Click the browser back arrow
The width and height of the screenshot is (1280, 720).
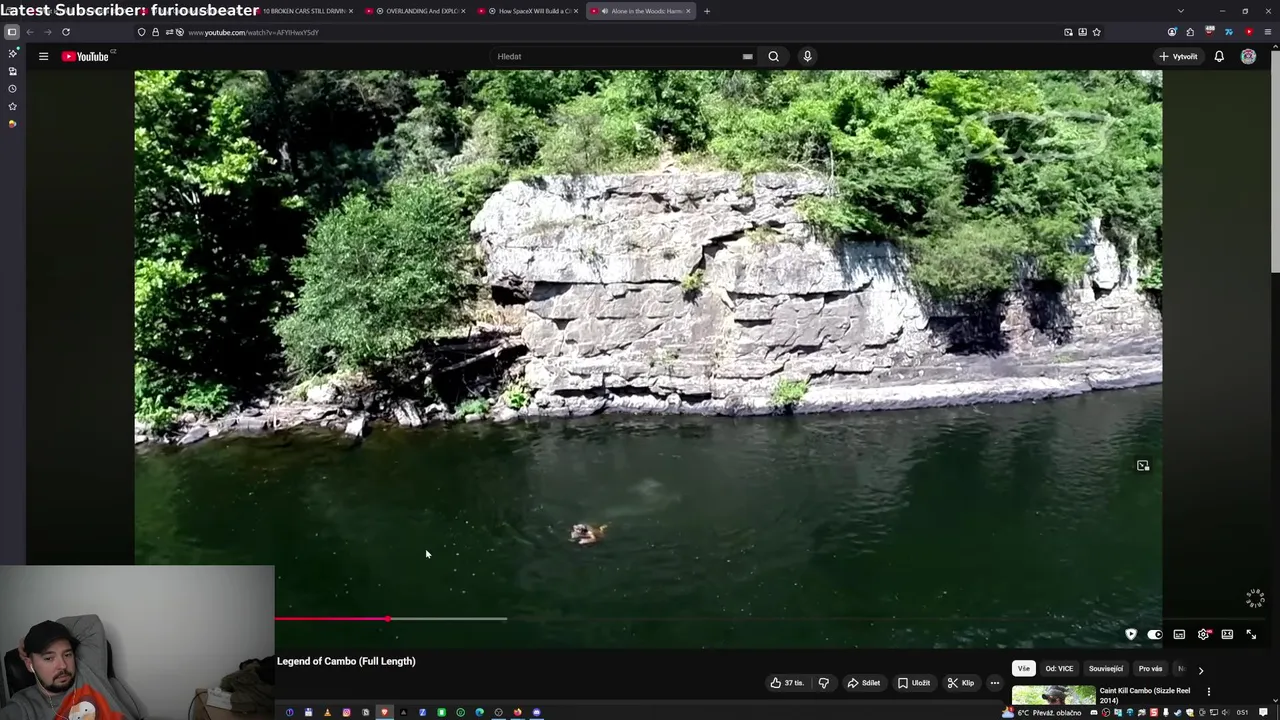[30, 32]
